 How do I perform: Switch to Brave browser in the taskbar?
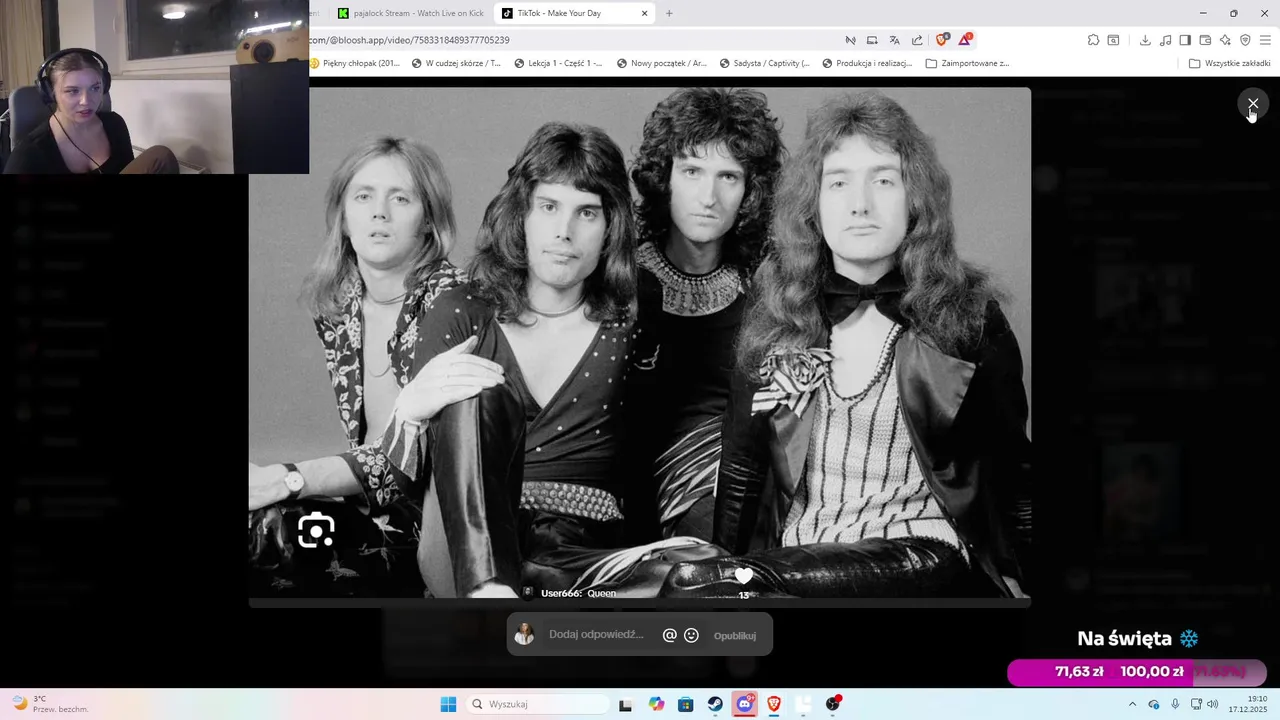[774, 704]
